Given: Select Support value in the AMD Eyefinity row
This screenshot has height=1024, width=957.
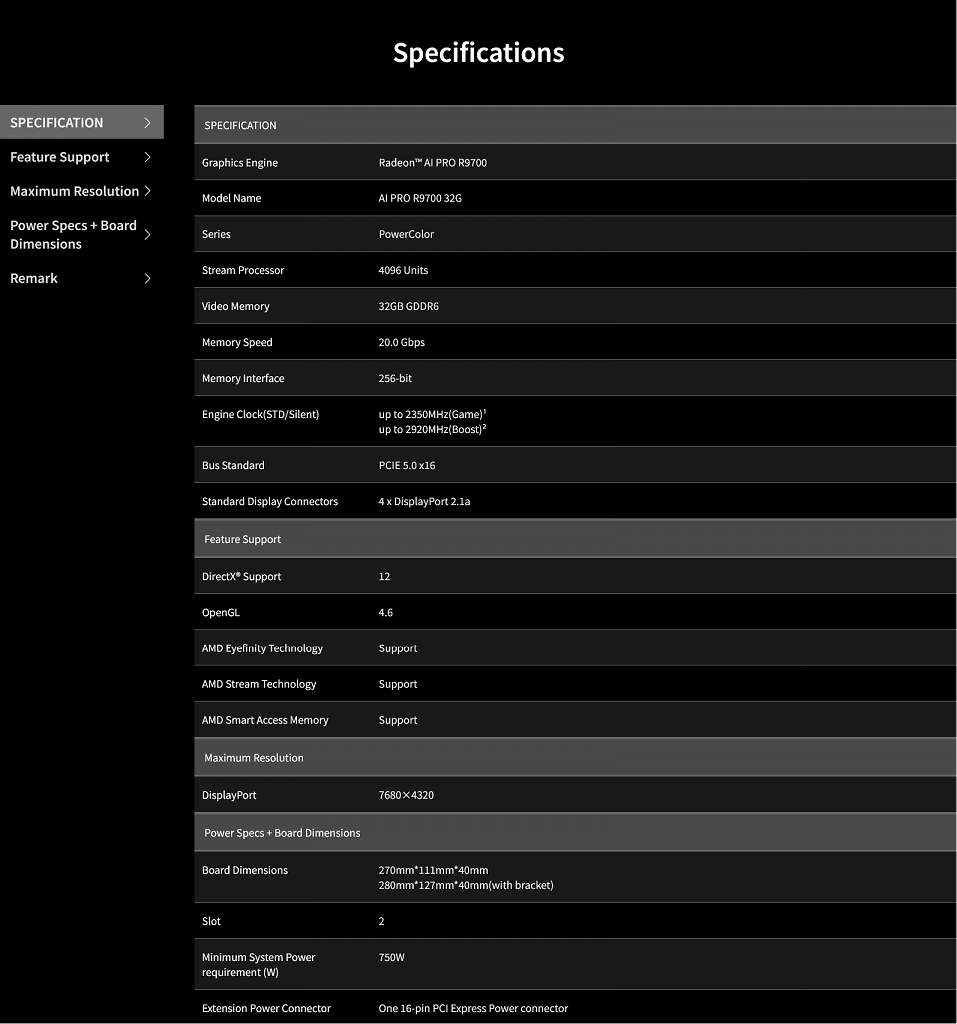Looking at the screenshot, I should click(x=398, y=648).
